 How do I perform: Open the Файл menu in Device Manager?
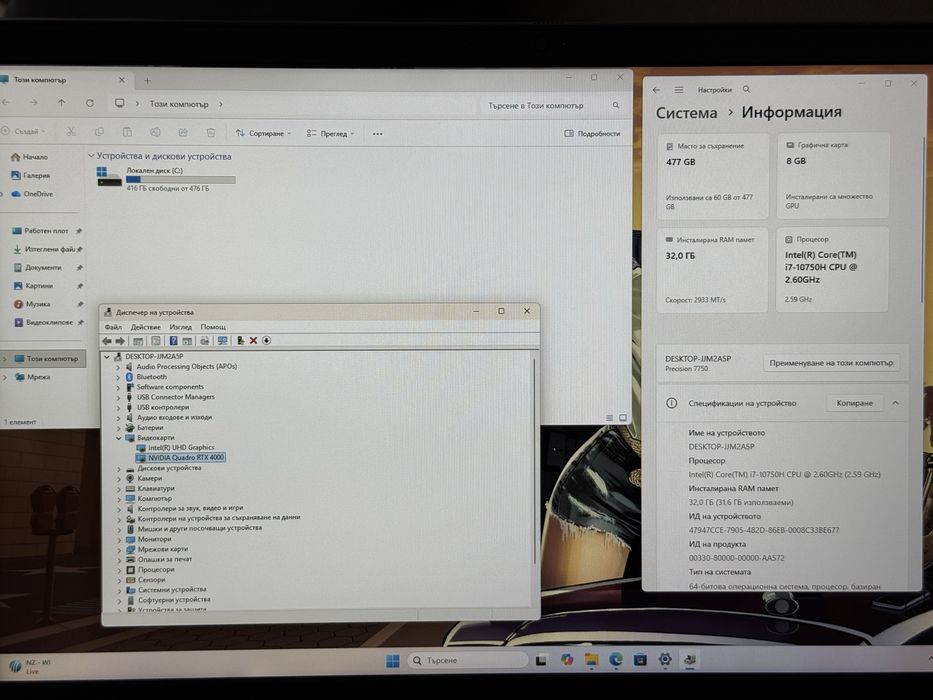[x=113, y=327]
